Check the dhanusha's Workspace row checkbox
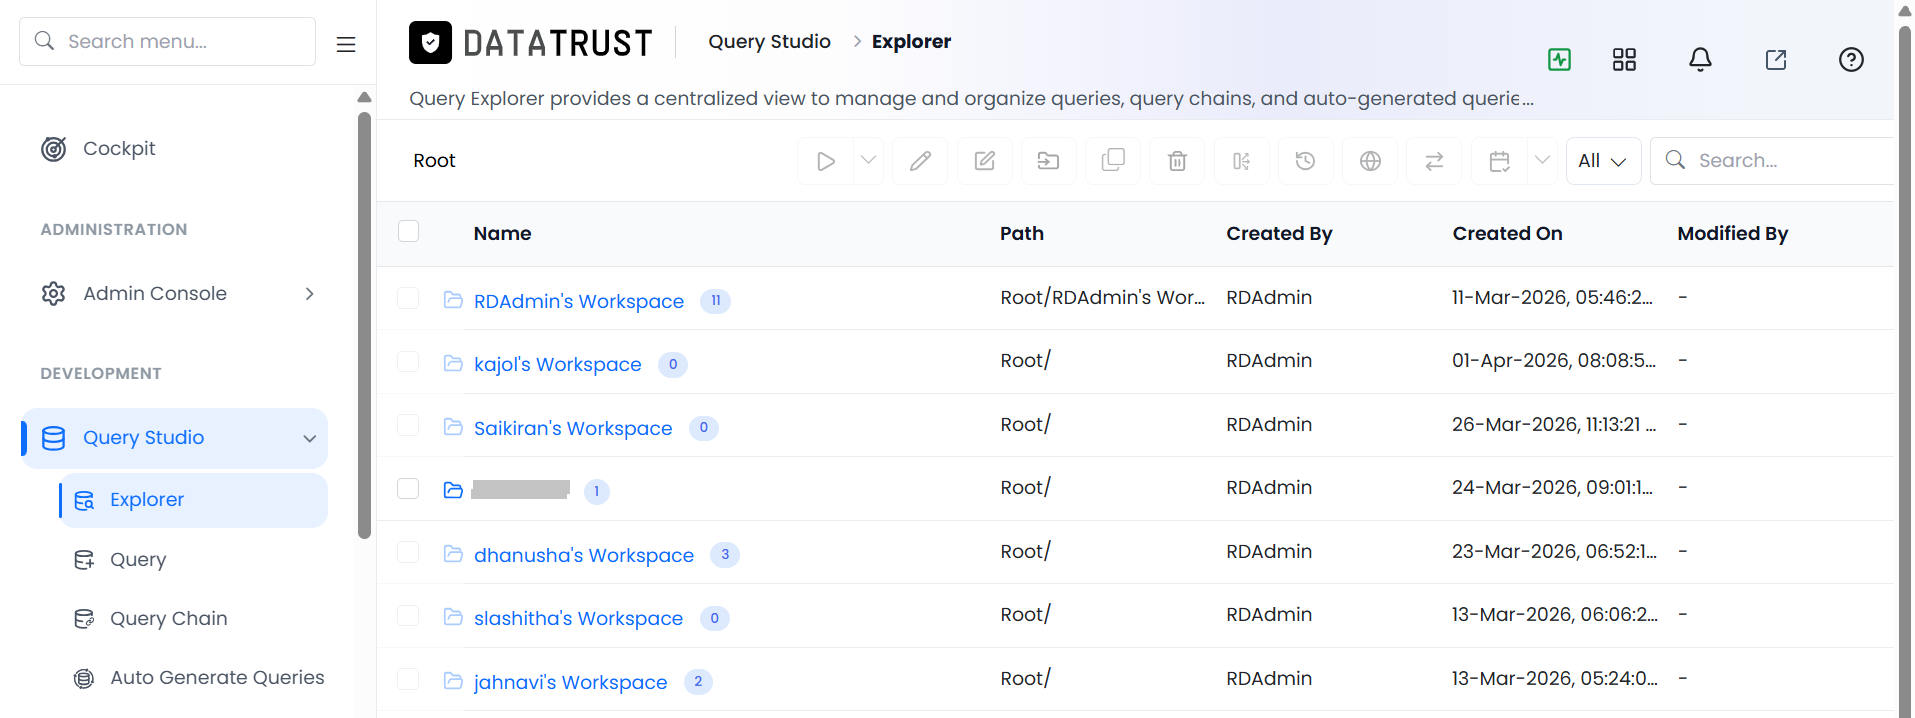The width and height of the screenshot is (1915, 718). click(x=408, y=552)
